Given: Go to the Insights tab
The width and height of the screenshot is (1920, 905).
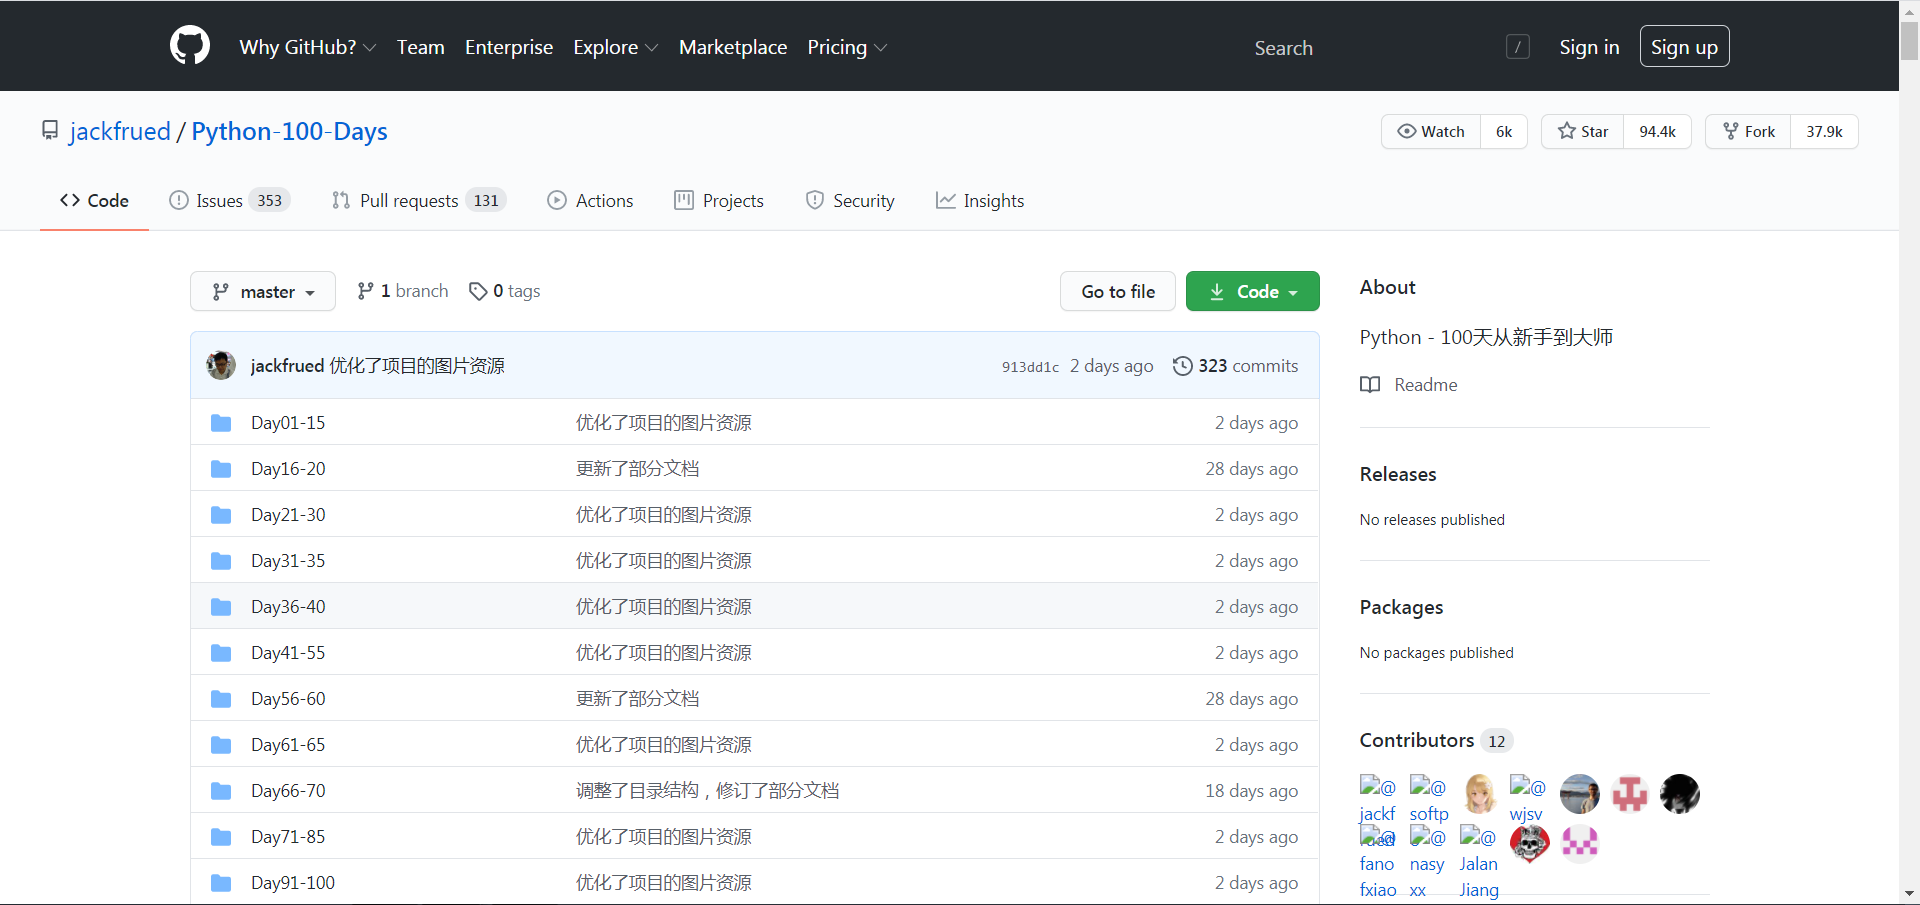Looking at the screenshot, I should coord(980,201).
